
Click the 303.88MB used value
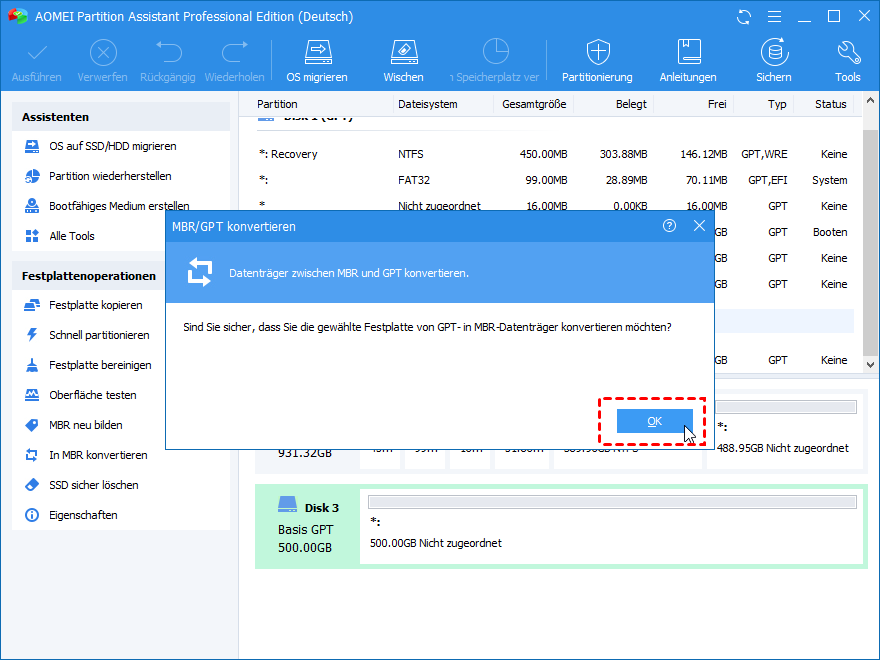(x=624, y=154)
